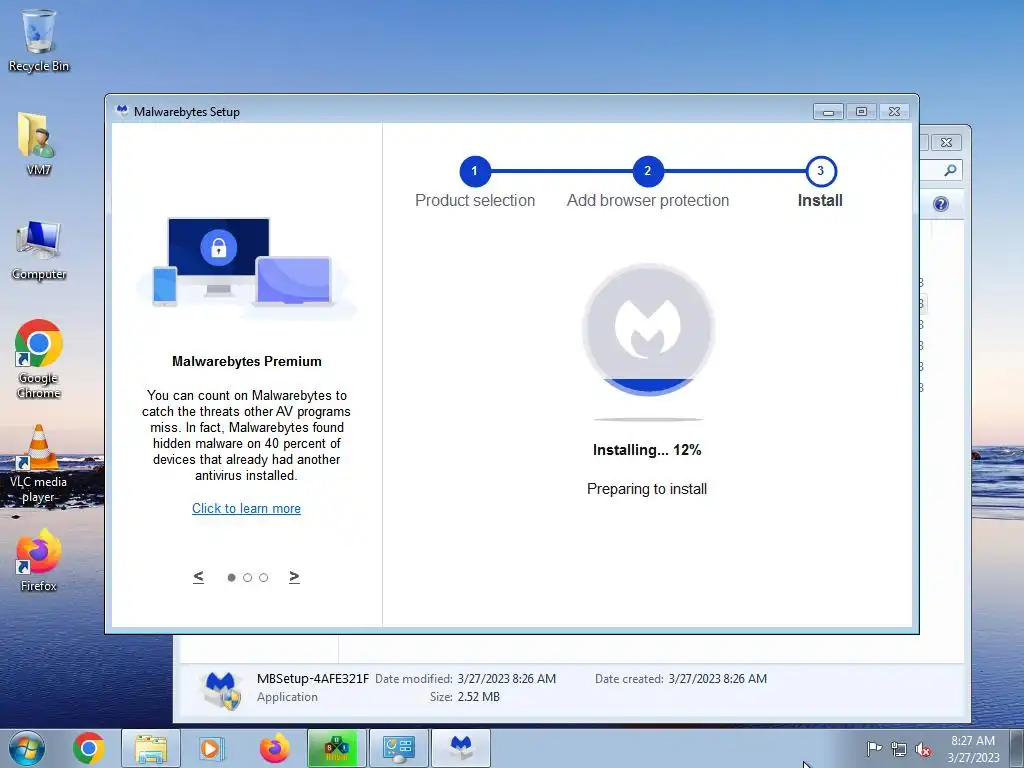The image size is (1024, 768).
Task: Click the Date created value in the details pane
Action: point(718,679)
